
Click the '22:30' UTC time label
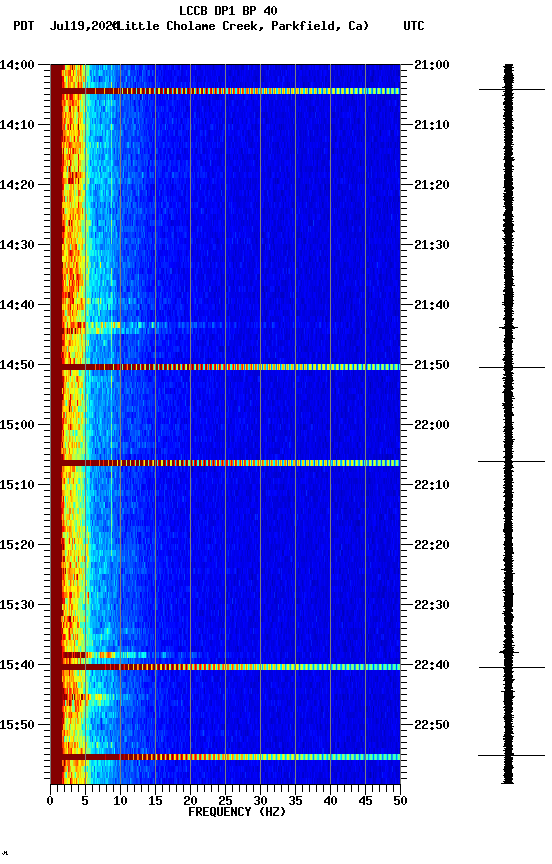[x=432, y=606]
